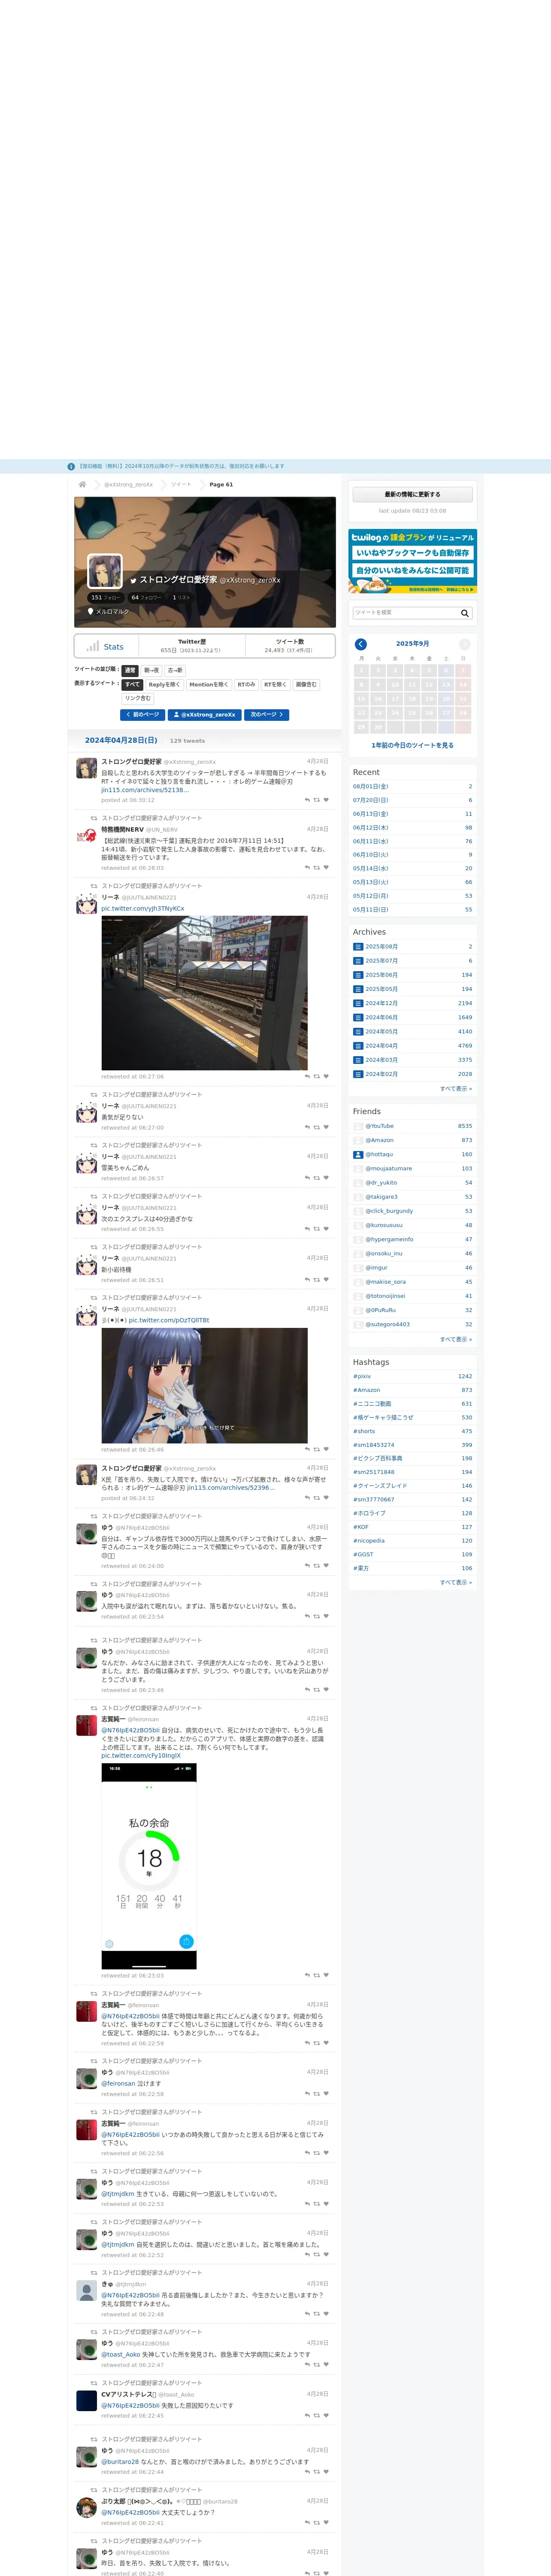
Task: Go to 前のページ
Action: click(x=142, y=715)
